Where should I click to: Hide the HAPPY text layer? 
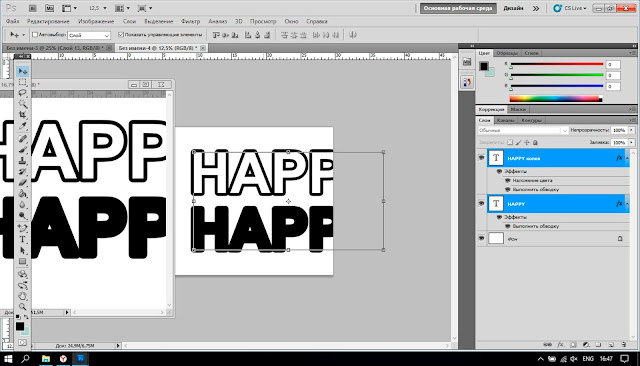pos(481,203)
